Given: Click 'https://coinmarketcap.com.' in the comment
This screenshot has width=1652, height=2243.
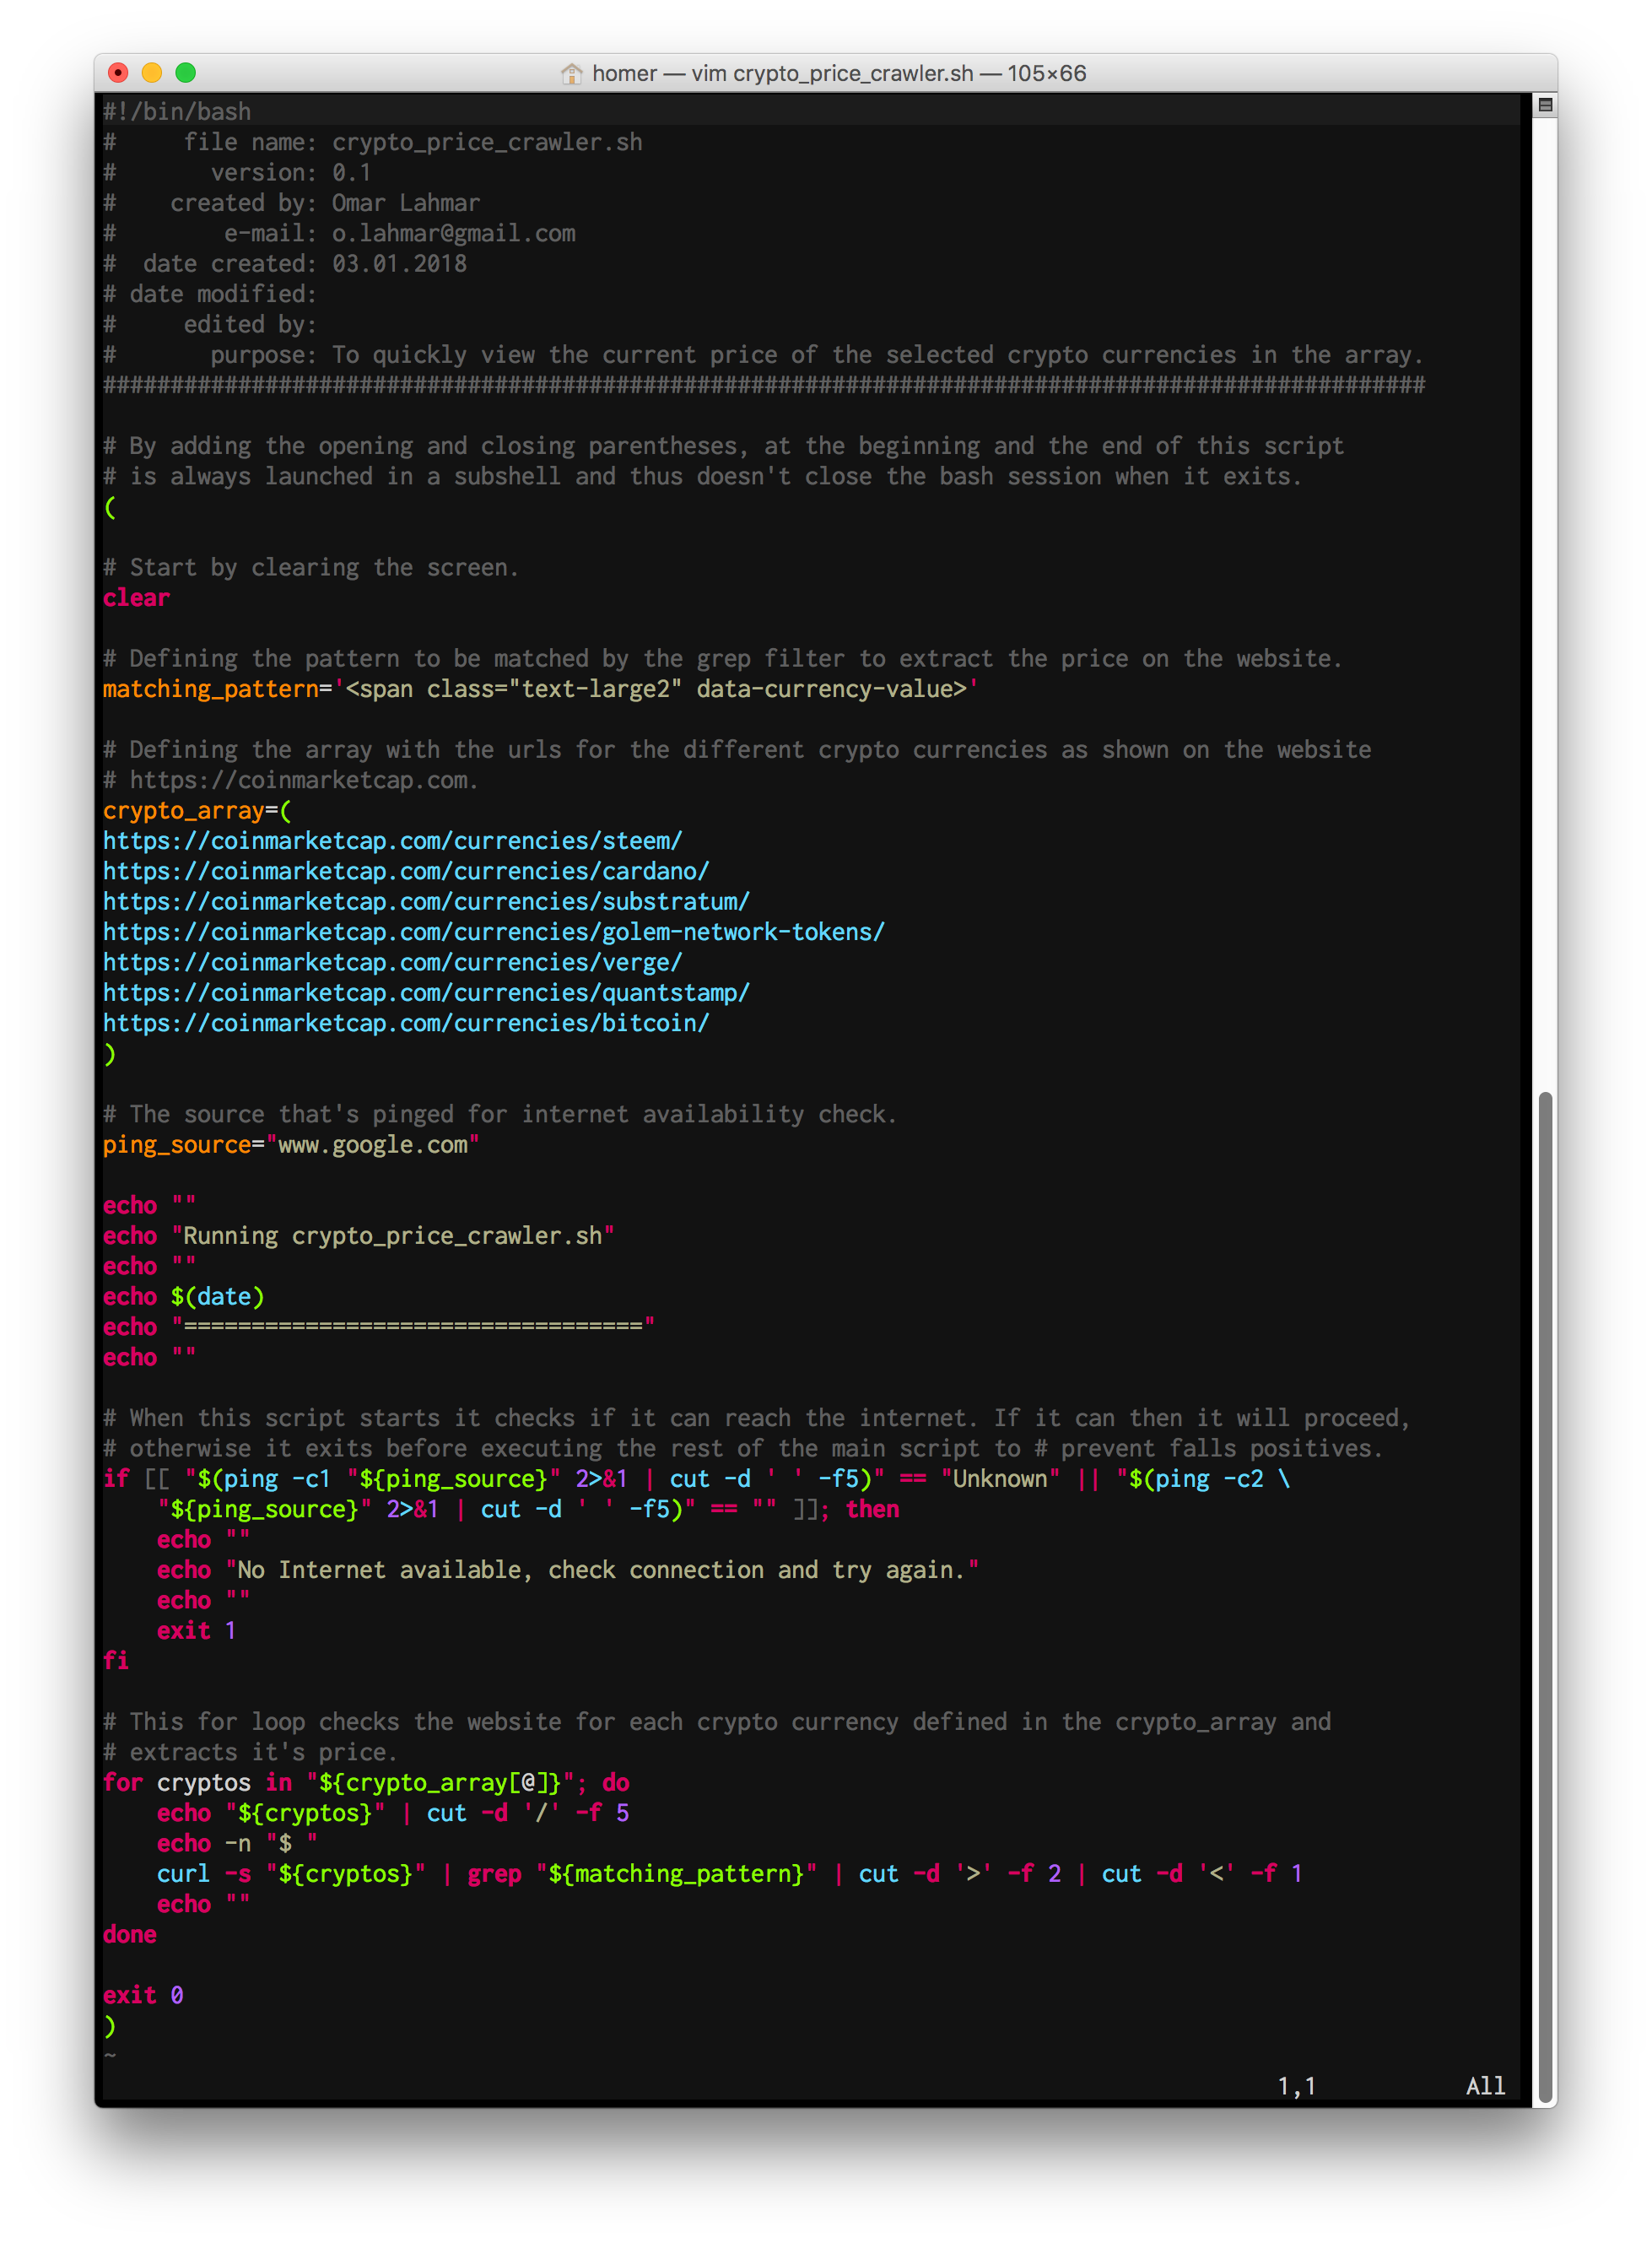Looking at the screenshot, I should pyautogui.click(x=304, y=780).
